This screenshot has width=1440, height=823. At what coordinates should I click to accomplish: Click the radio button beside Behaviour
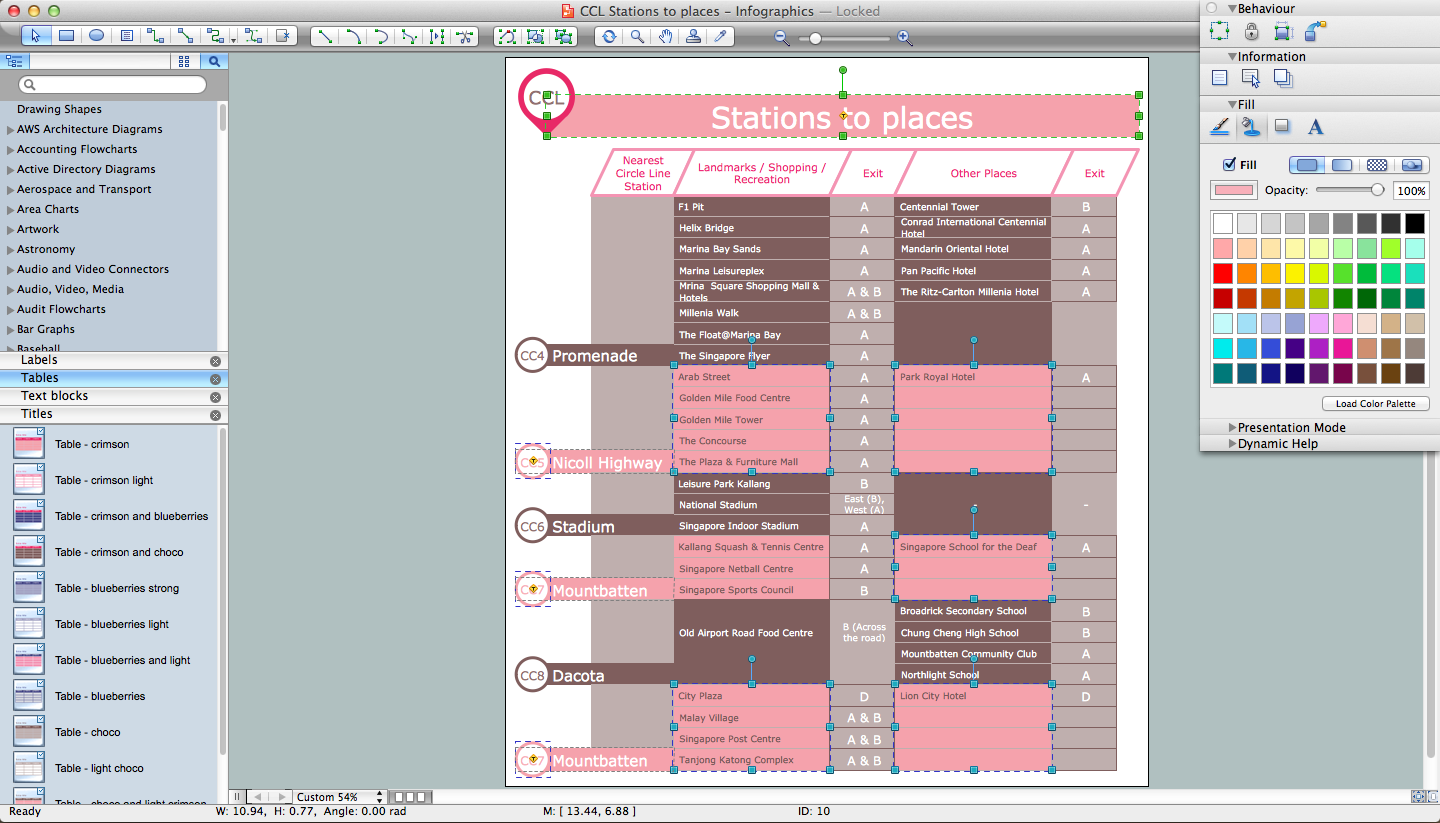[1212, 8]
